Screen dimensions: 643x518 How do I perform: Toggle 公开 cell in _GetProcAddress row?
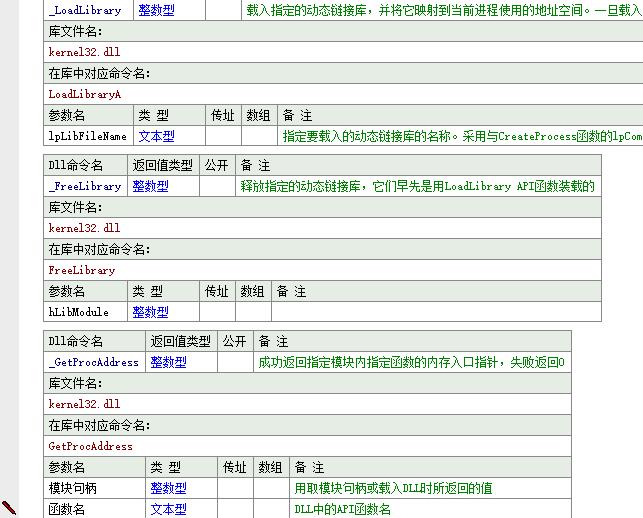tap(235, 362)
